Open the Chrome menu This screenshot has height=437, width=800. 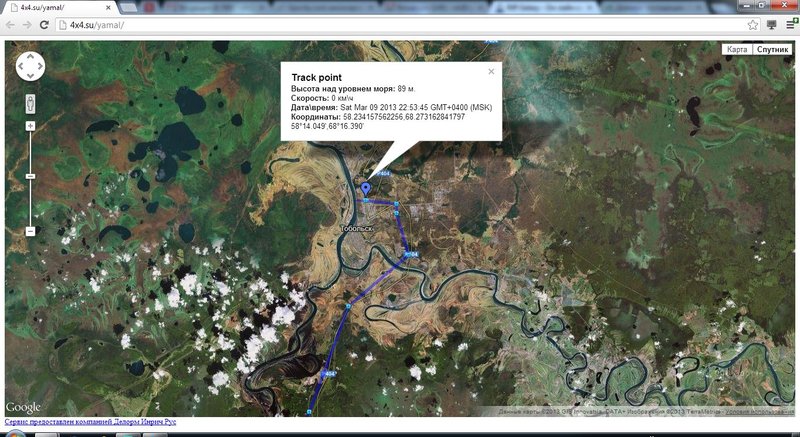[790, 24]
